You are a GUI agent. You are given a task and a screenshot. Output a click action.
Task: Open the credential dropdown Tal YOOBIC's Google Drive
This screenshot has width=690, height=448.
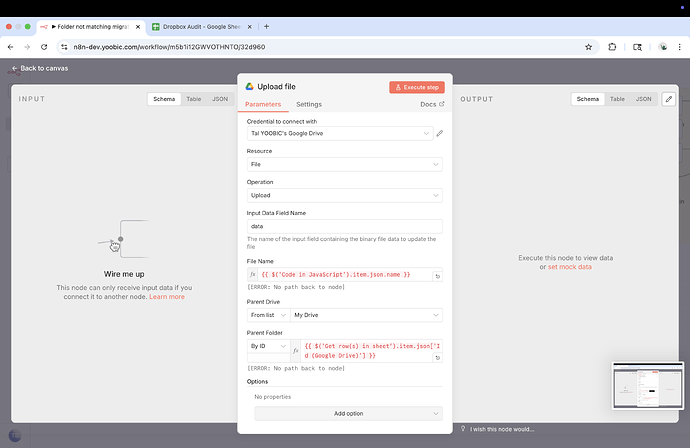pos(340,133)
